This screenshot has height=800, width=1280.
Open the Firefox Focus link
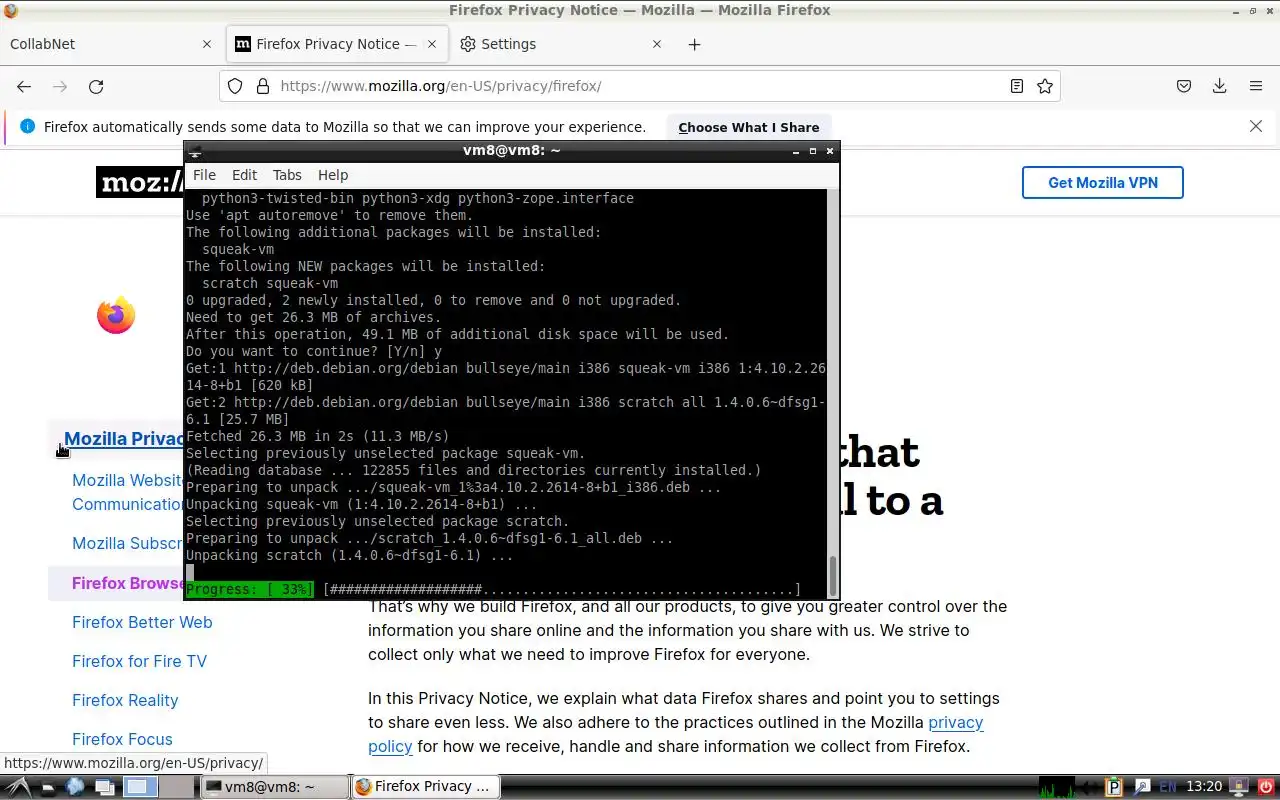(x=122, y=739)
